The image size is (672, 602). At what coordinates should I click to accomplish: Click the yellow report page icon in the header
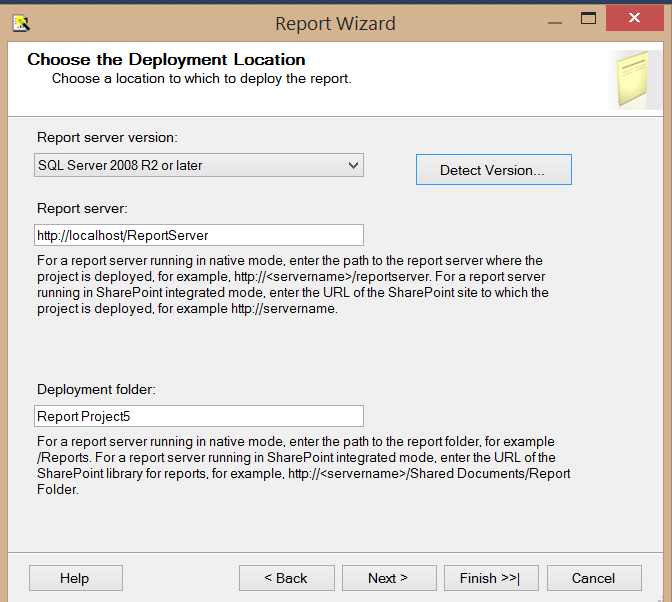(632, 79)
